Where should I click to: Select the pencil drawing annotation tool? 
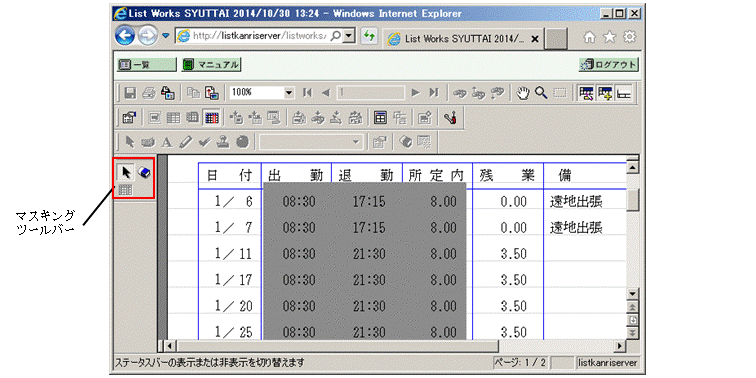point(186,142)
